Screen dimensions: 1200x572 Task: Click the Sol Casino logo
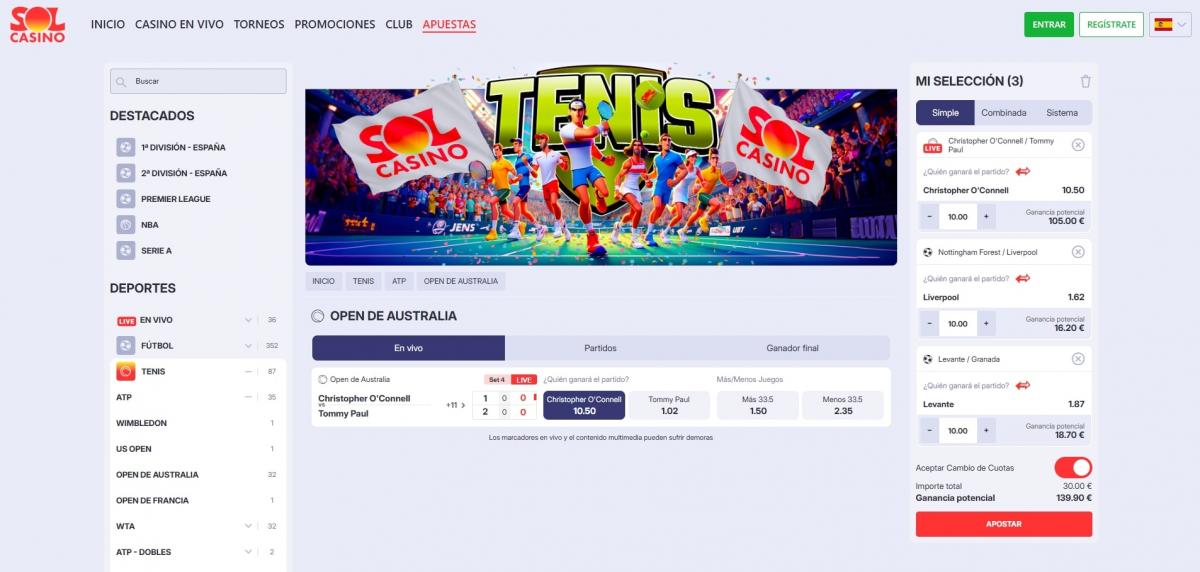[x=38, y=24]
